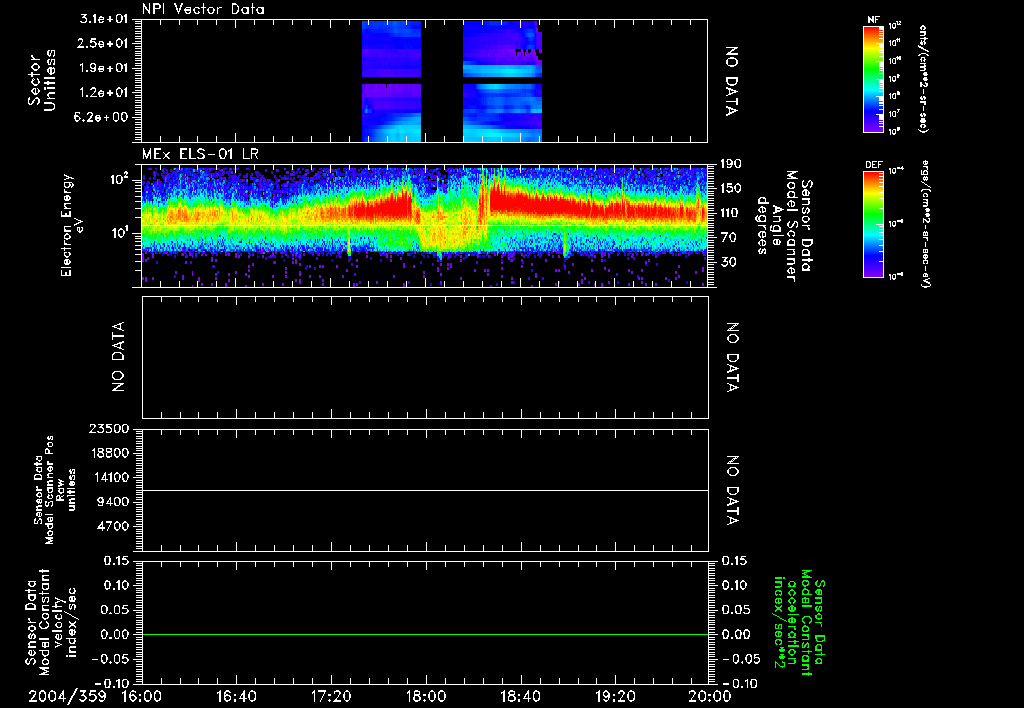Click the NPI Vector Data title
This screenshot has width=1024, height=708.
tap(203, 9)
